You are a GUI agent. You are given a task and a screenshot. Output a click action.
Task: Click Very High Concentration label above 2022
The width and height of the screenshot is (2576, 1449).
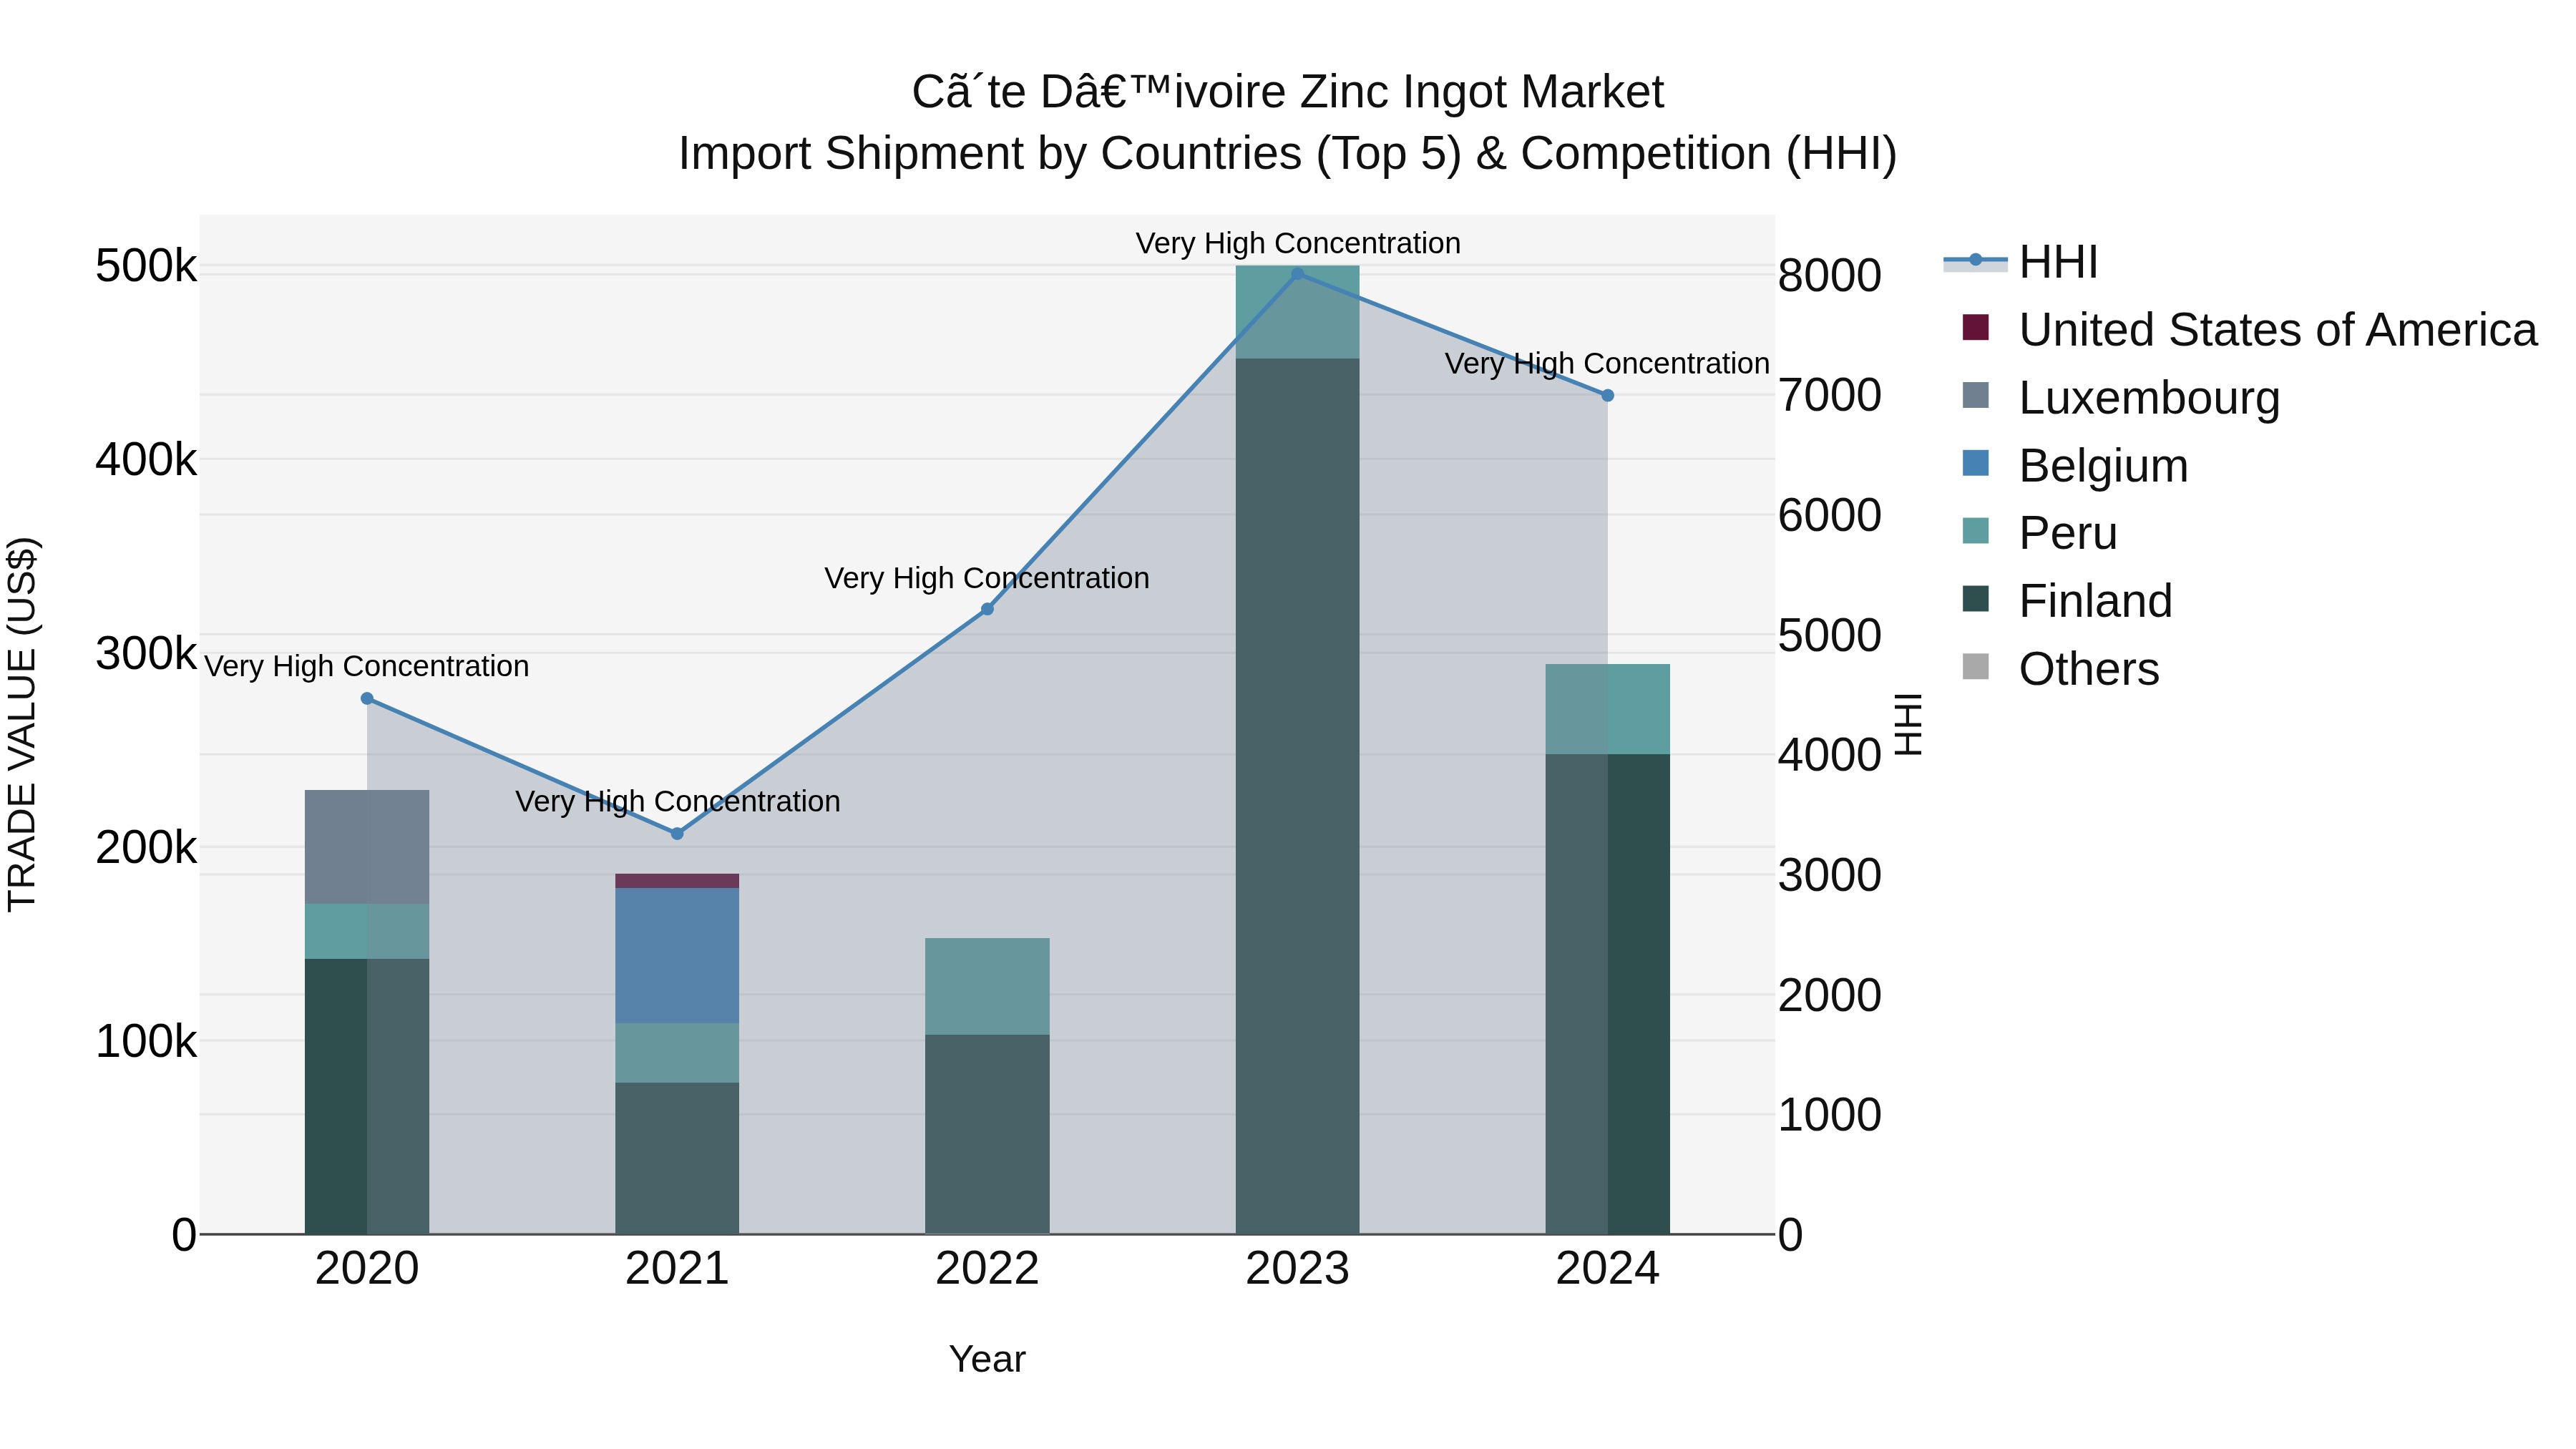(987, 578)
